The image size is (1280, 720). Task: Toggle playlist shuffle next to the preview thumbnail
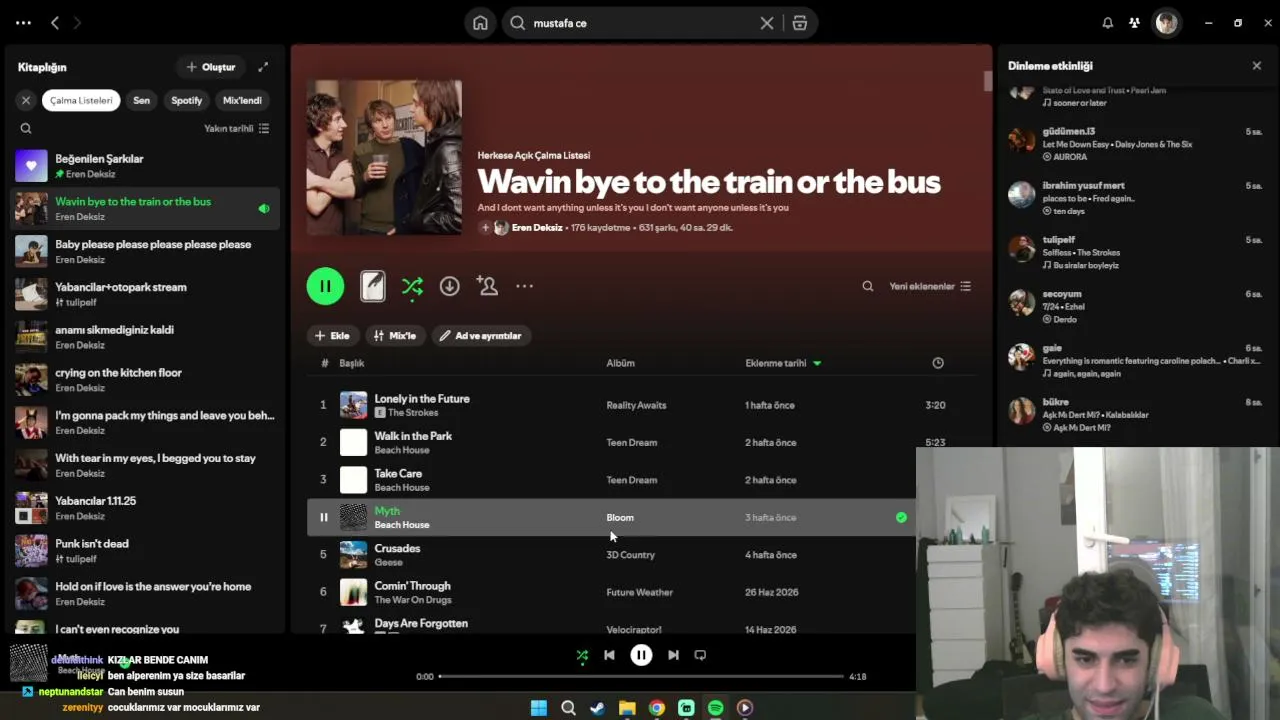click(x=412, y=287)
